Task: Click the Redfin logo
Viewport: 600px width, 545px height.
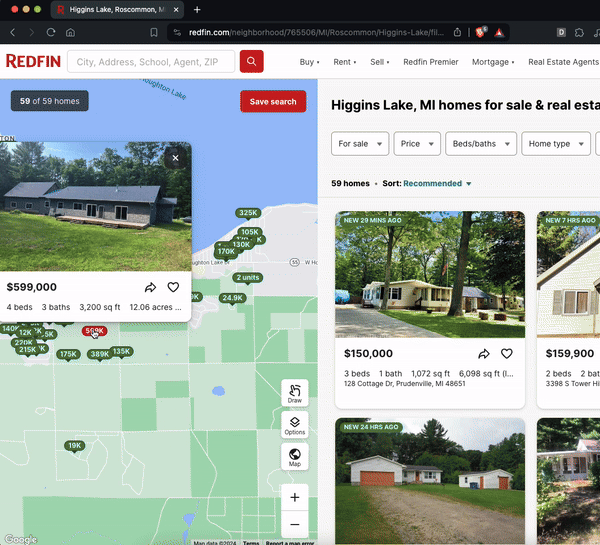Action: [33, 61]
